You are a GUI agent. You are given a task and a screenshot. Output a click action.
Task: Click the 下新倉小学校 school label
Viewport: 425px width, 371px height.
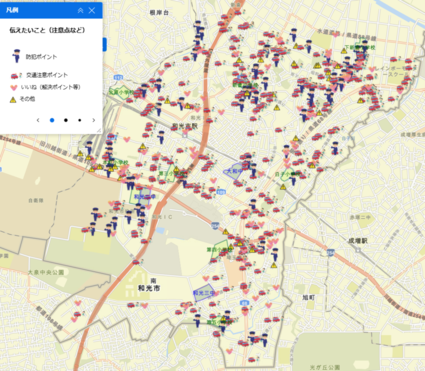[360, 48]
